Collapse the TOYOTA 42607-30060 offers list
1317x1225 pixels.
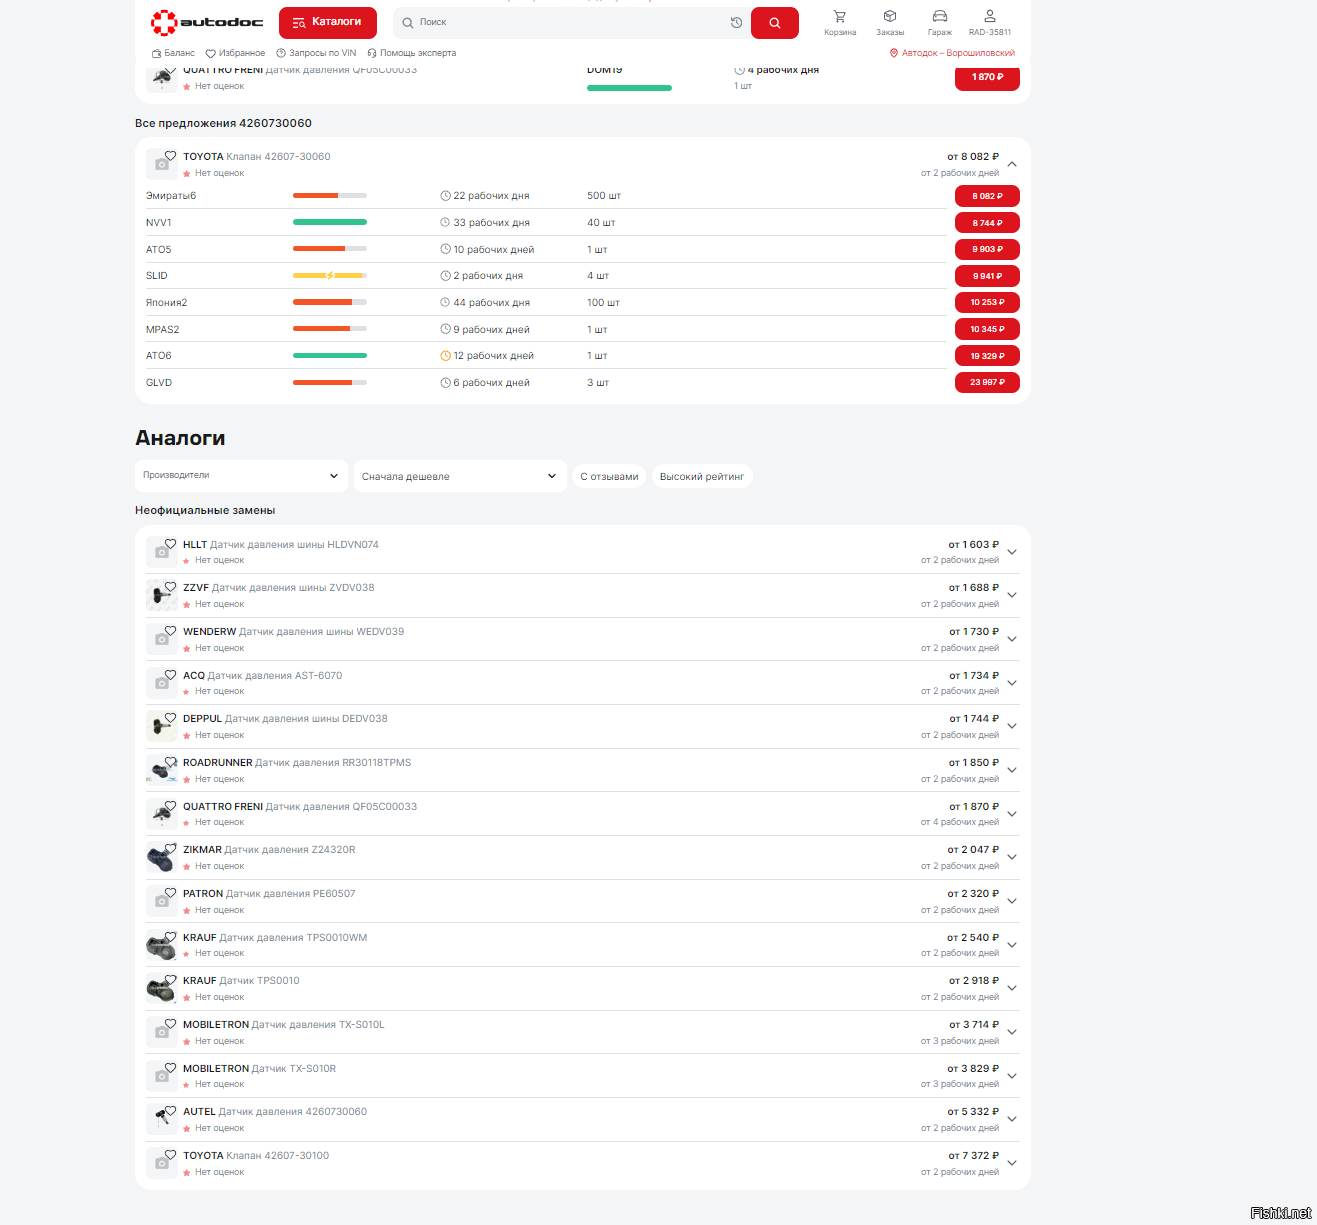pos(1012,164)
